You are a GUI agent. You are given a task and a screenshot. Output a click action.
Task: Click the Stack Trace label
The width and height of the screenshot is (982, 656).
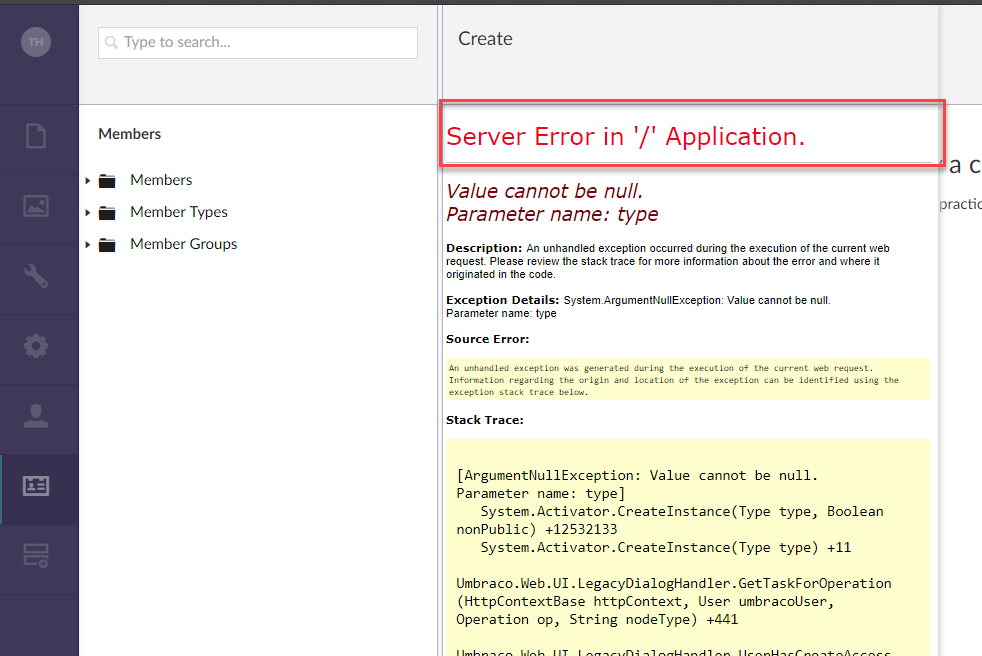(485, 420)
